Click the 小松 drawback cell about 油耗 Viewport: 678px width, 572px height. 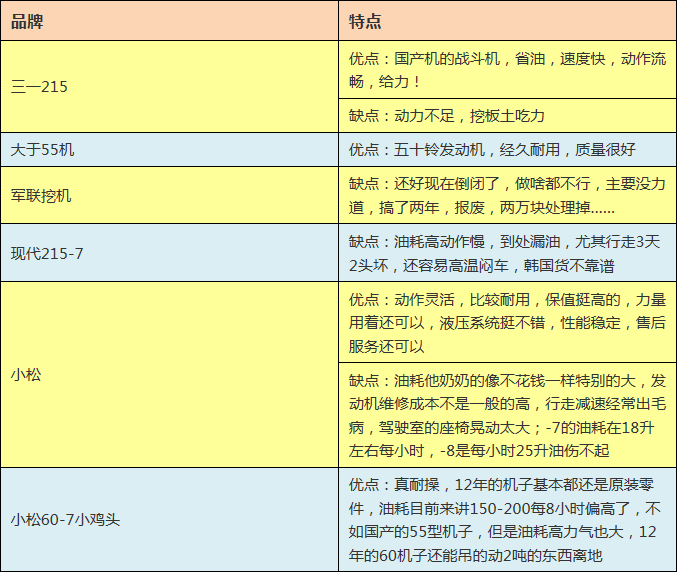point(506,414)
